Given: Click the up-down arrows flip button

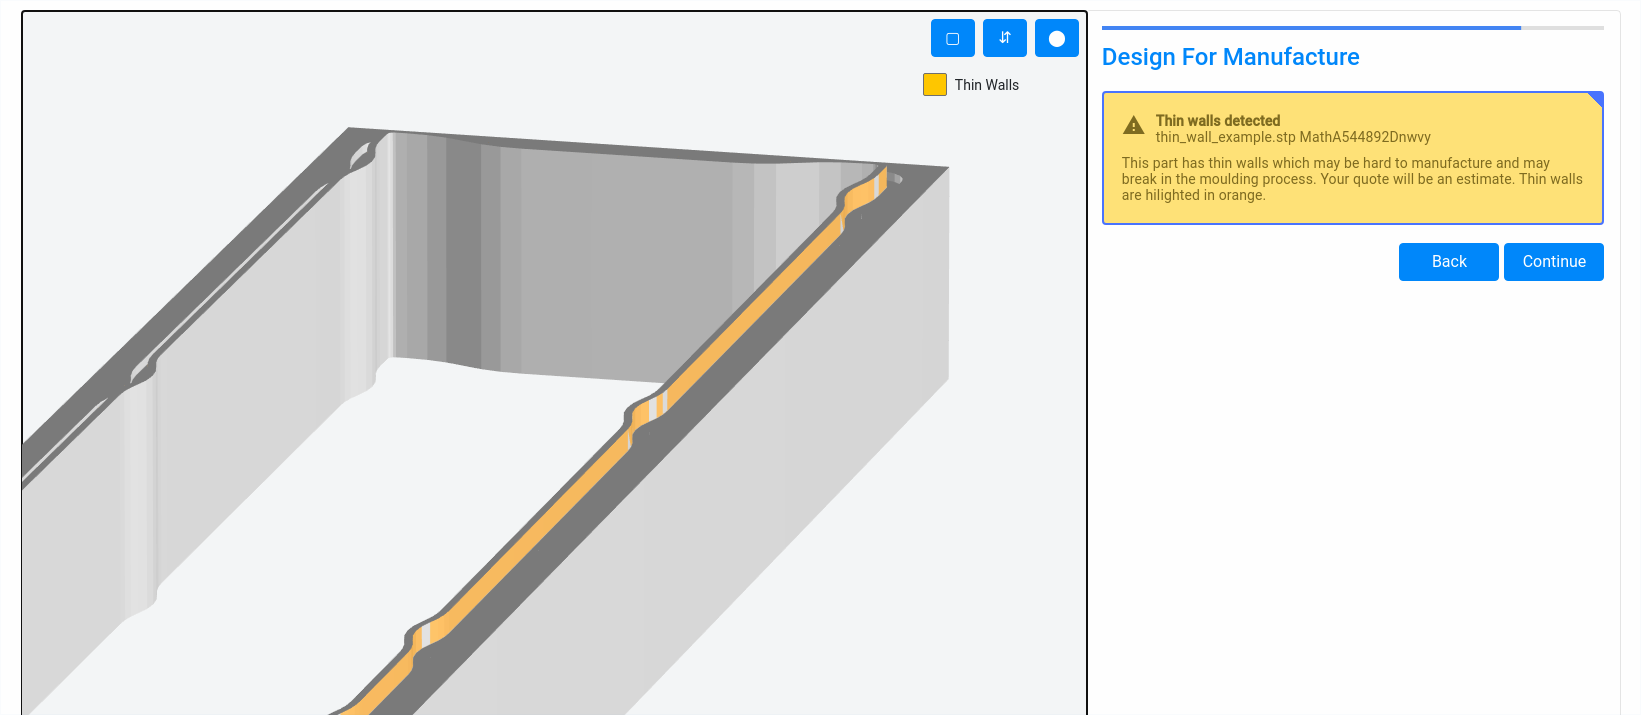Looking at the screenshot, I should 1005,38.
